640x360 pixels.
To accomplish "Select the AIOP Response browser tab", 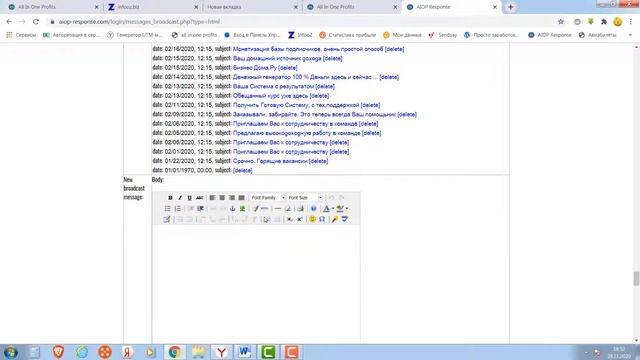I will pos(451,7).
